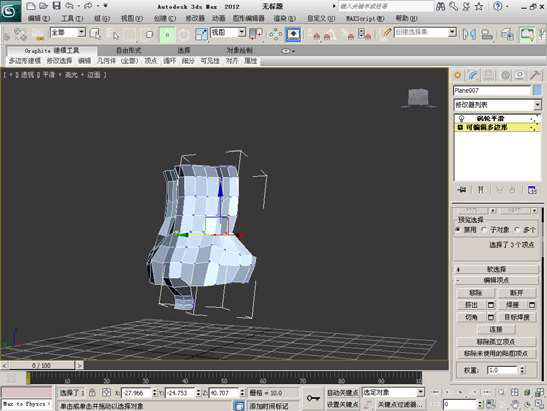The width and height of the screenshot is (547, 411).
Task: Click the New Scene icon in title bar
Action: (x=31, y=6)
